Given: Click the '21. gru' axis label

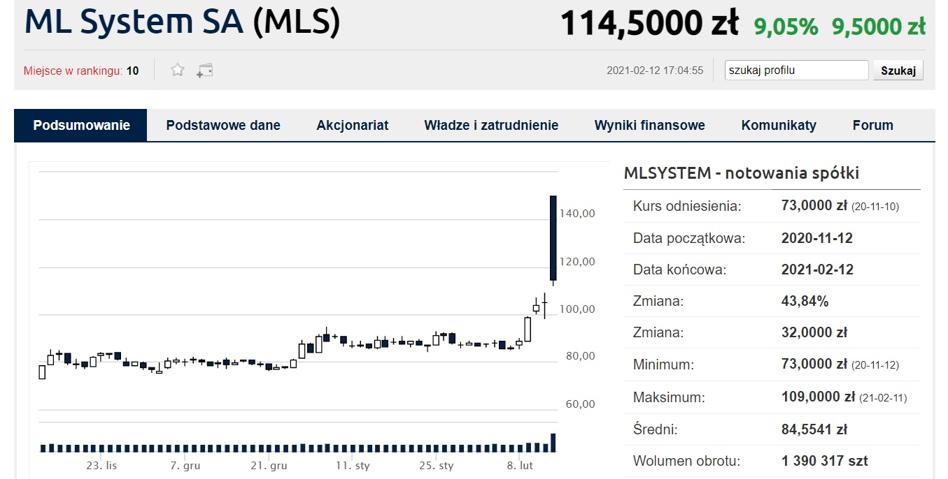Looking at the screenshot, I should click(269, 466).
